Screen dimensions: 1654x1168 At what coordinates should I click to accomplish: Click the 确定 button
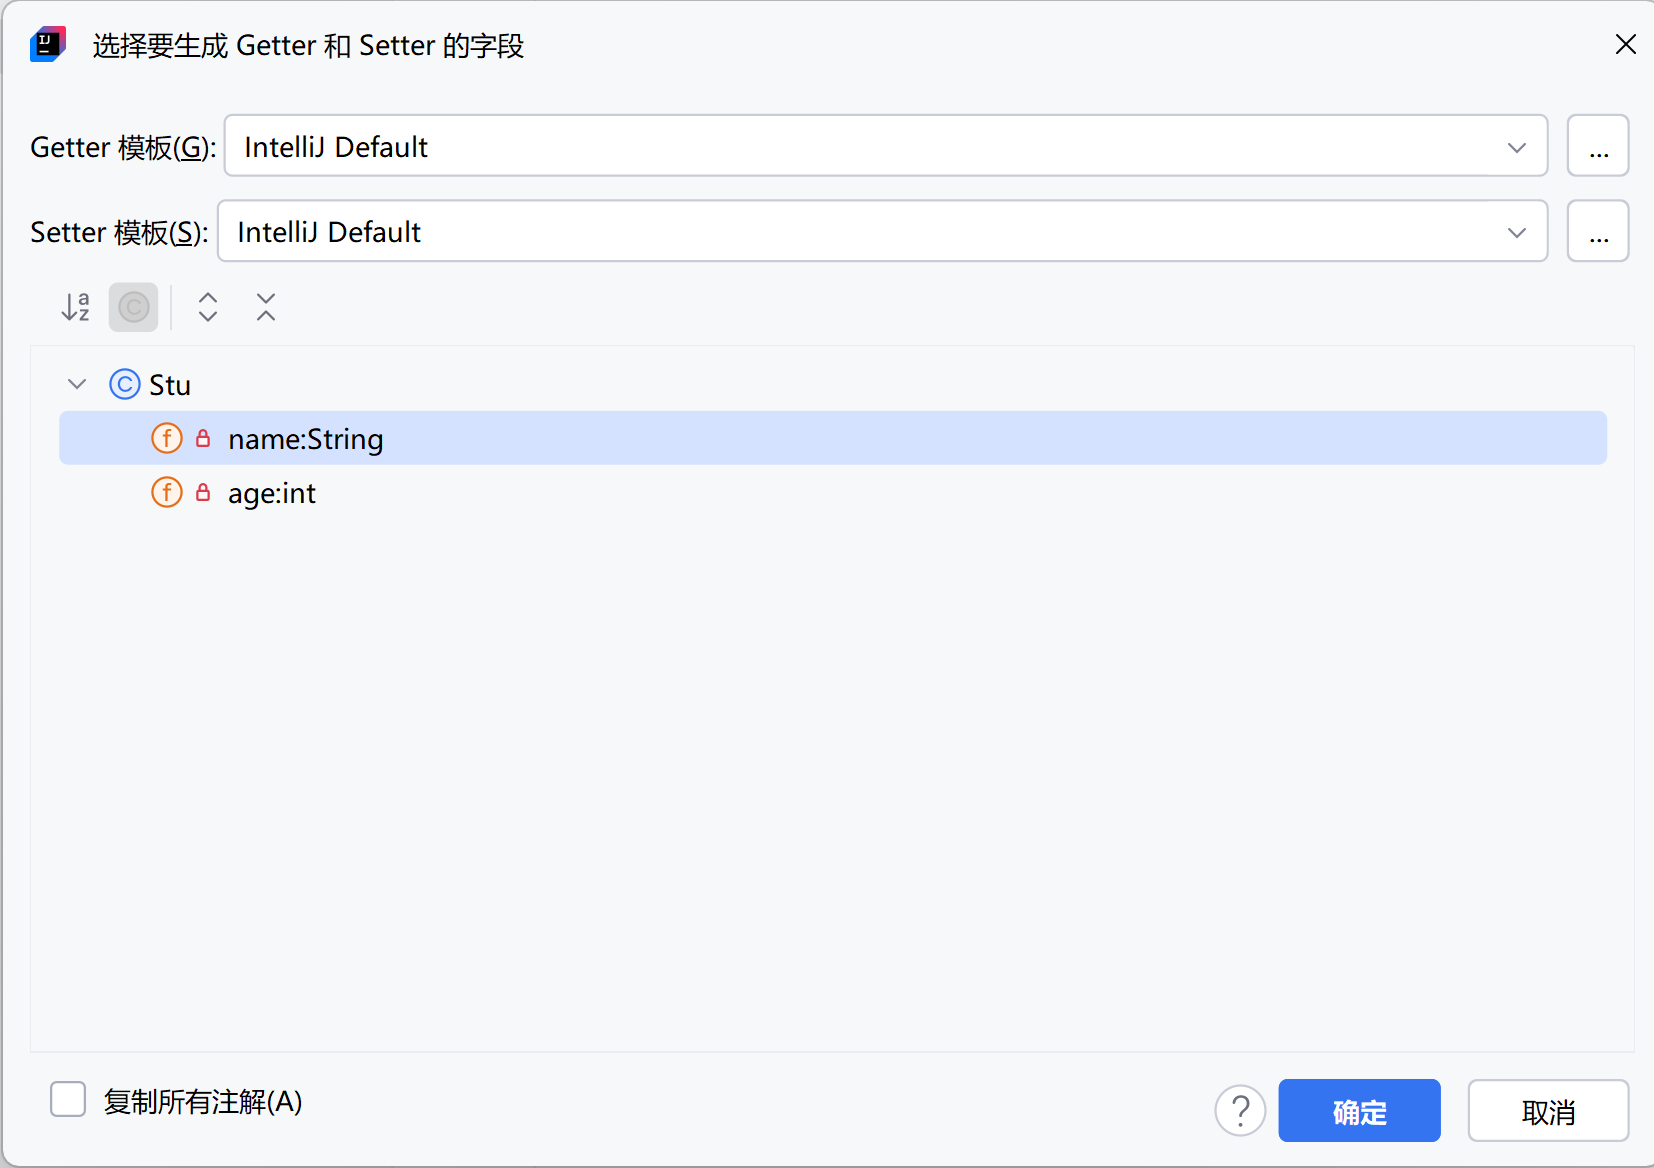[1359, 1111]
